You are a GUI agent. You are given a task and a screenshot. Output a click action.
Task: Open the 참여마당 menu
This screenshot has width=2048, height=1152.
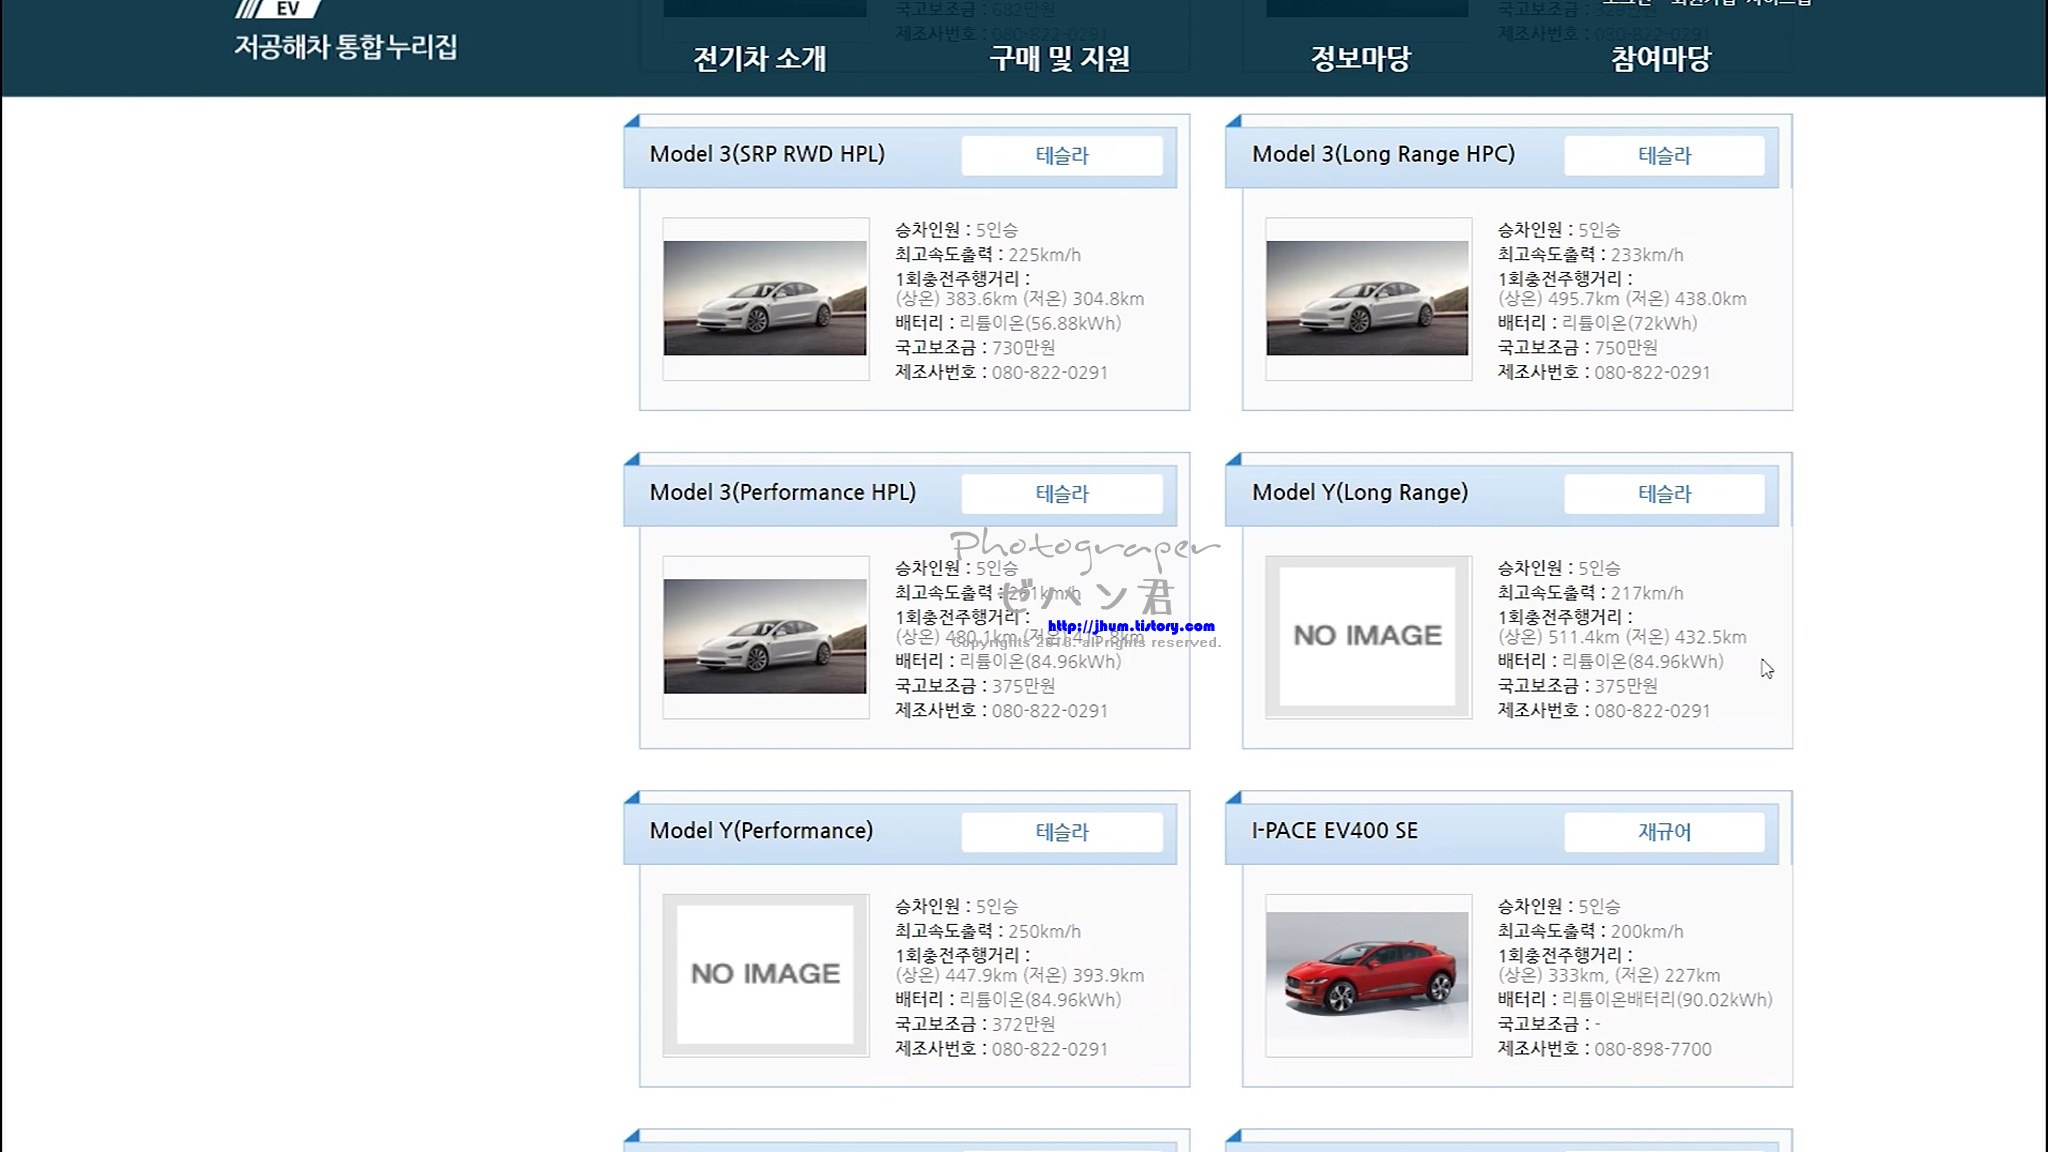pyautogui.click(x=1660, y=59)
